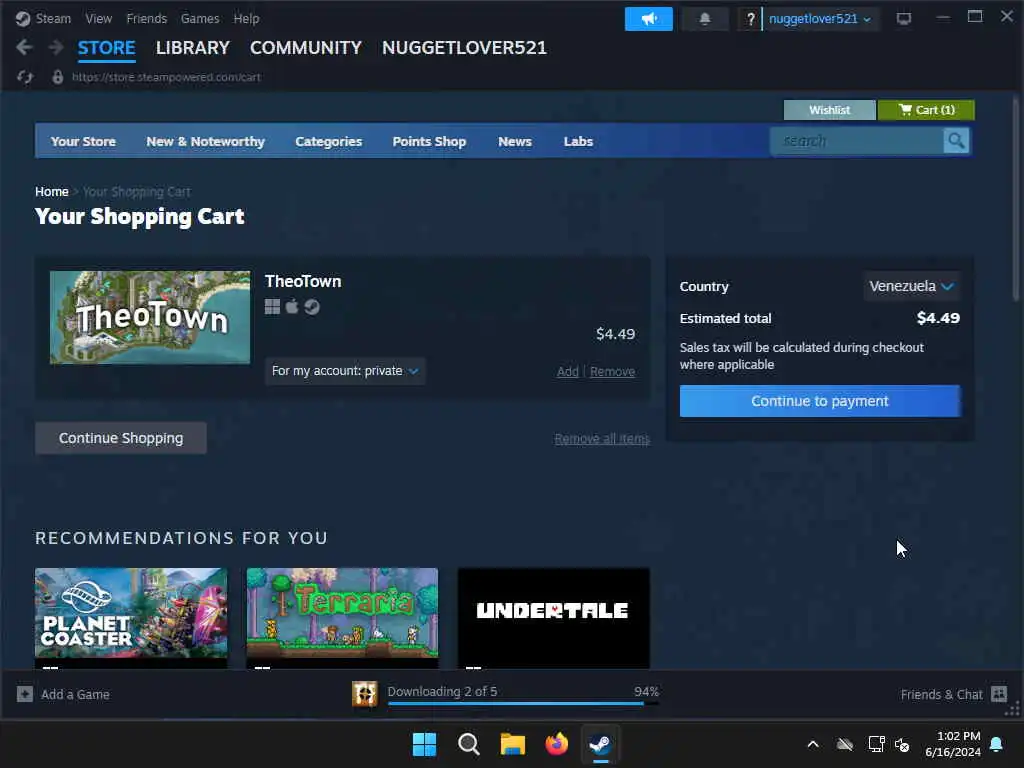This screenshot has height=768, width=1024.
Task: Click the TheoTown title text
Action: 303,281
